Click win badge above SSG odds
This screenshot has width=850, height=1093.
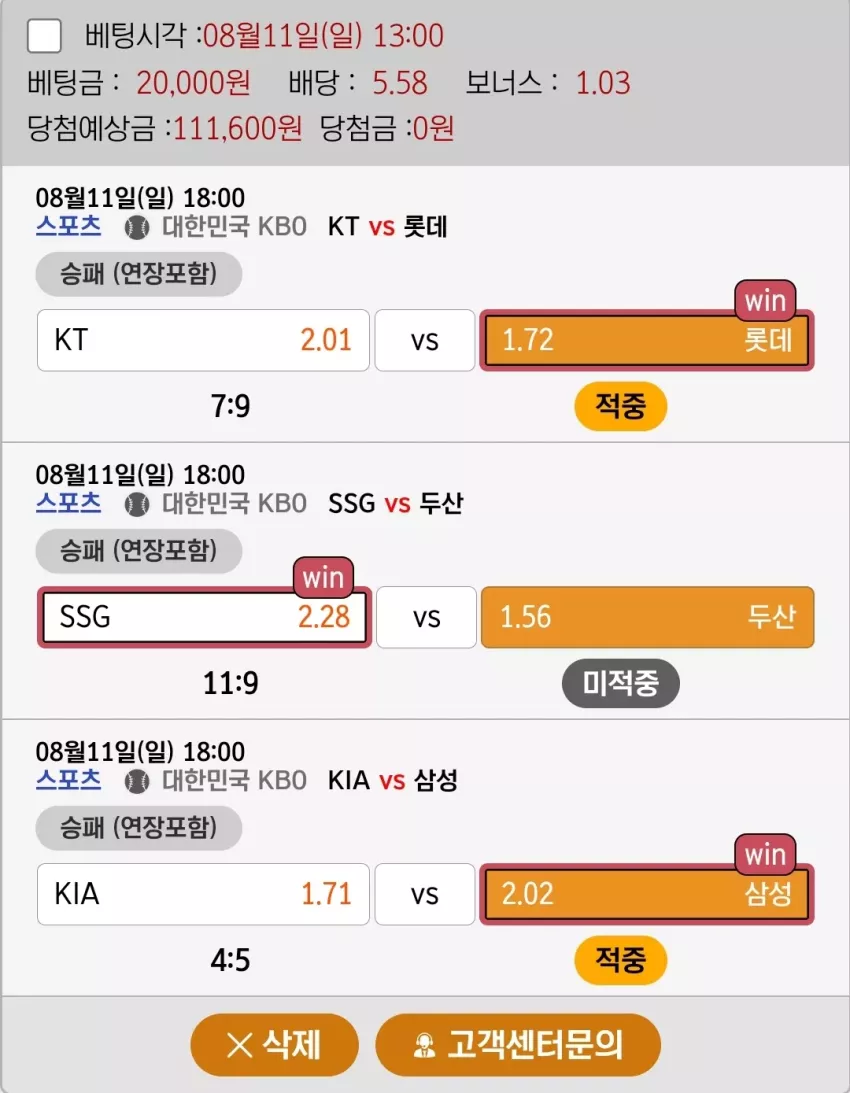(x=324, y=577)
